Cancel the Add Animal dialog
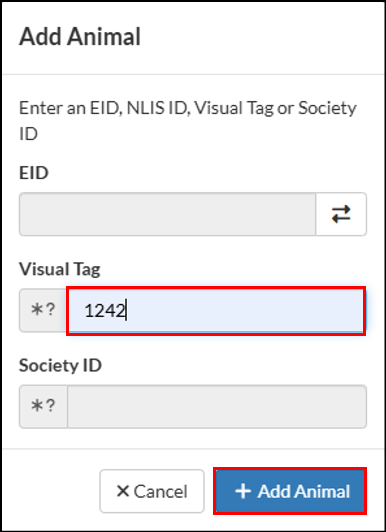This screenshot has height=532, width=386. tap(152, 491)
